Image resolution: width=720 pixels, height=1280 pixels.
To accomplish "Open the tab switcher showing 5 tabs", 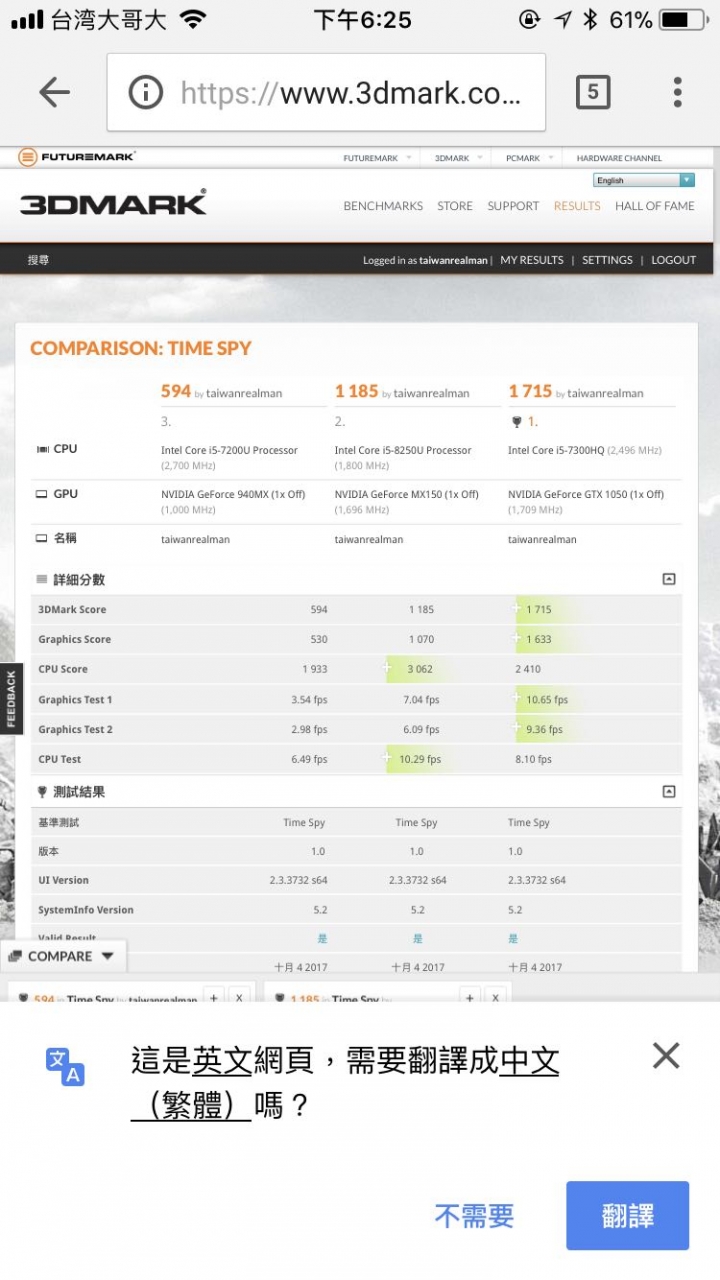I will (593, 92).
